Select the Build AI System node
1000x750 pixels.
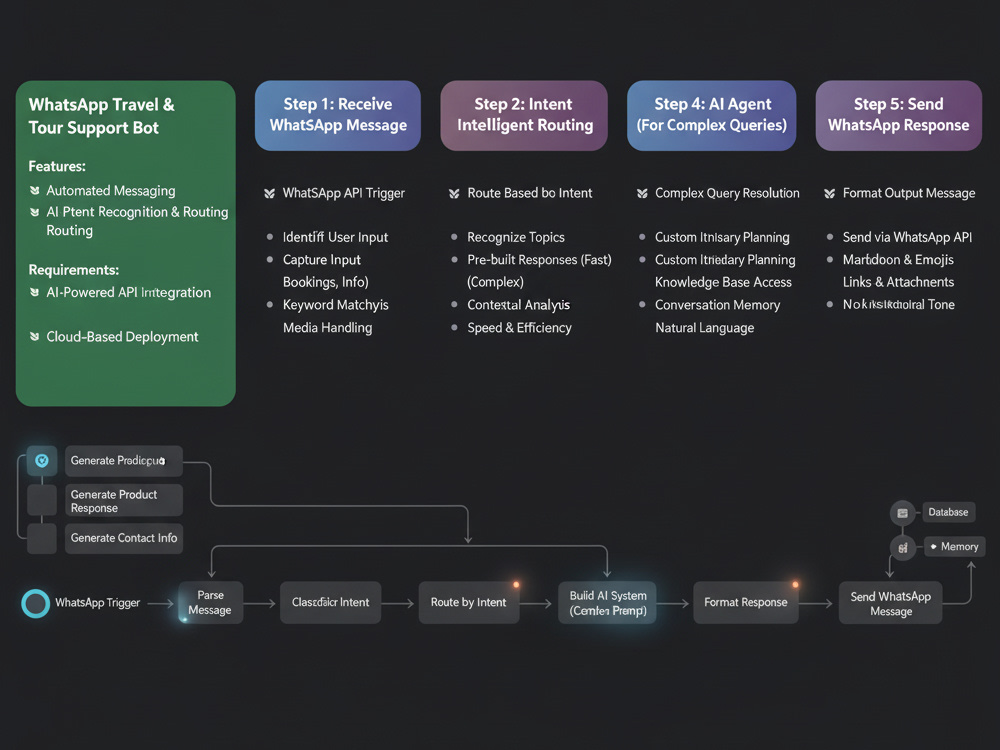pyautogui.click(x=608, y=603)
